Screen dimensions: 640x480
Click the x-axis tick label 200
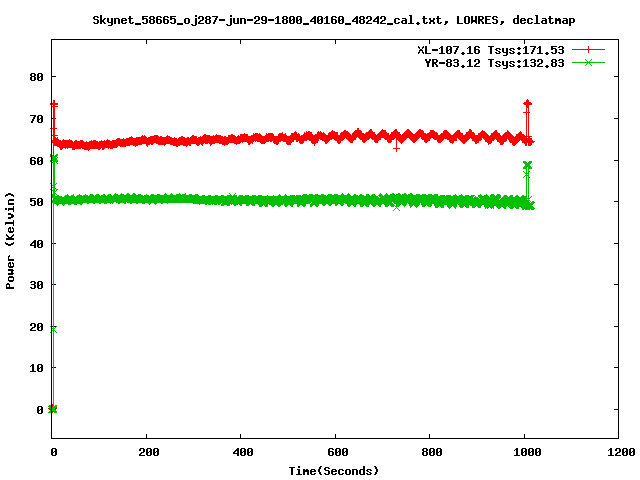(x=149, y=452)
